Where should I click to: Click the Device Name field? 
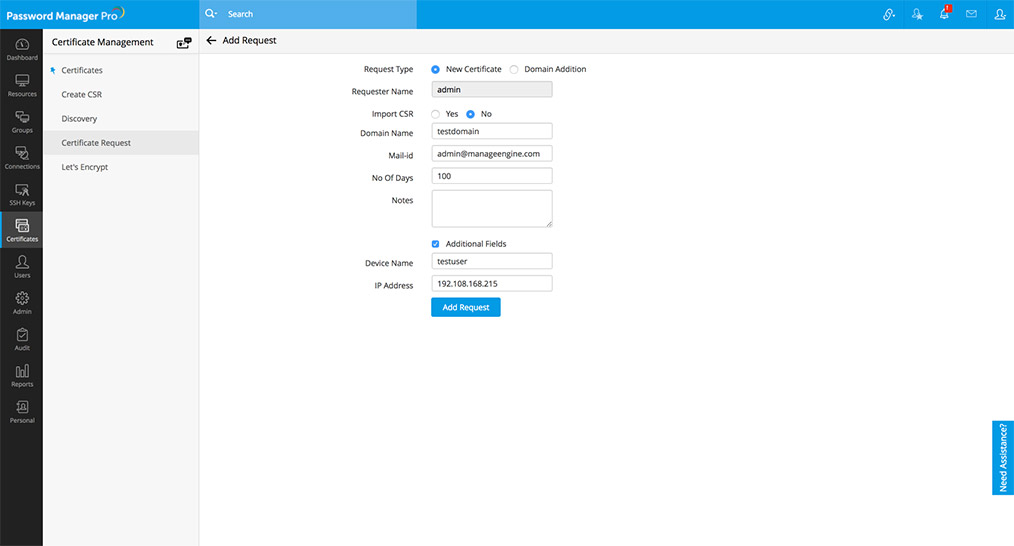(491, 261)
